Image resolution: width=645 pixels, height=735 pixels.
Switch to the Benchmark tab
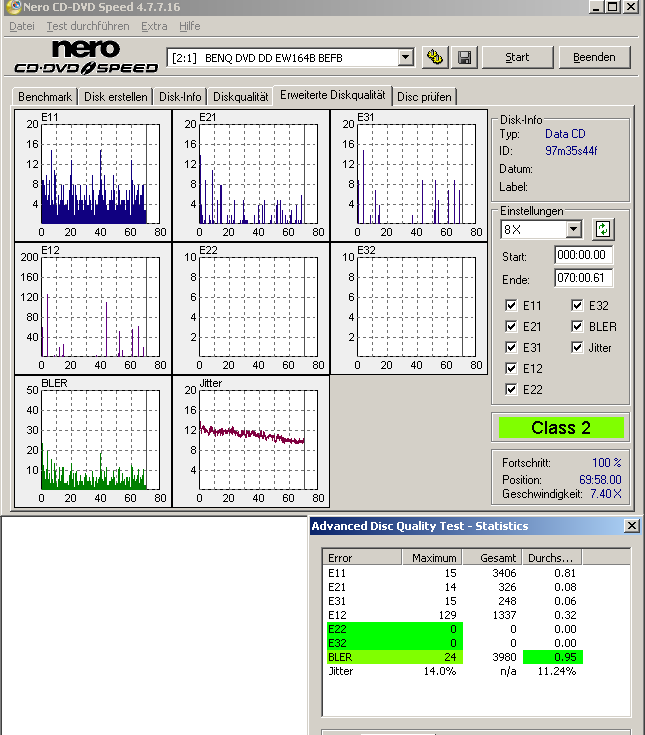pyautogui.click(x=45, y=97)
